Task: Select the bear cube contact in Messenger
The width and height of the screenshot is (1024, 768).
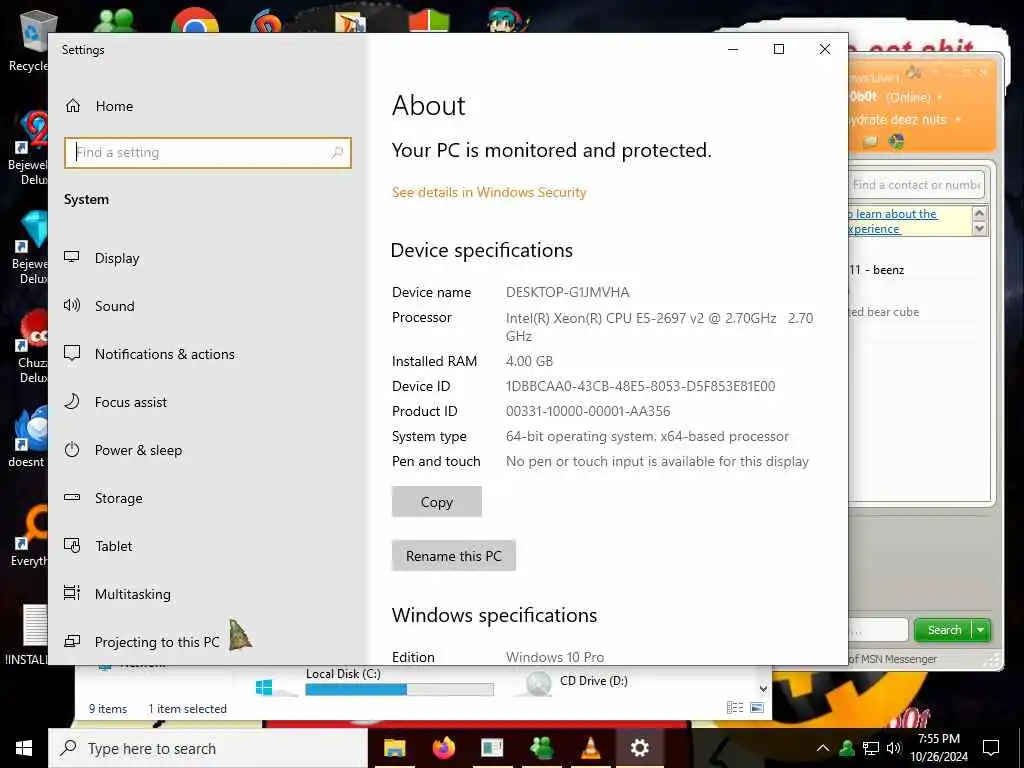Action: pyautogui.click(x=884, y=312)
